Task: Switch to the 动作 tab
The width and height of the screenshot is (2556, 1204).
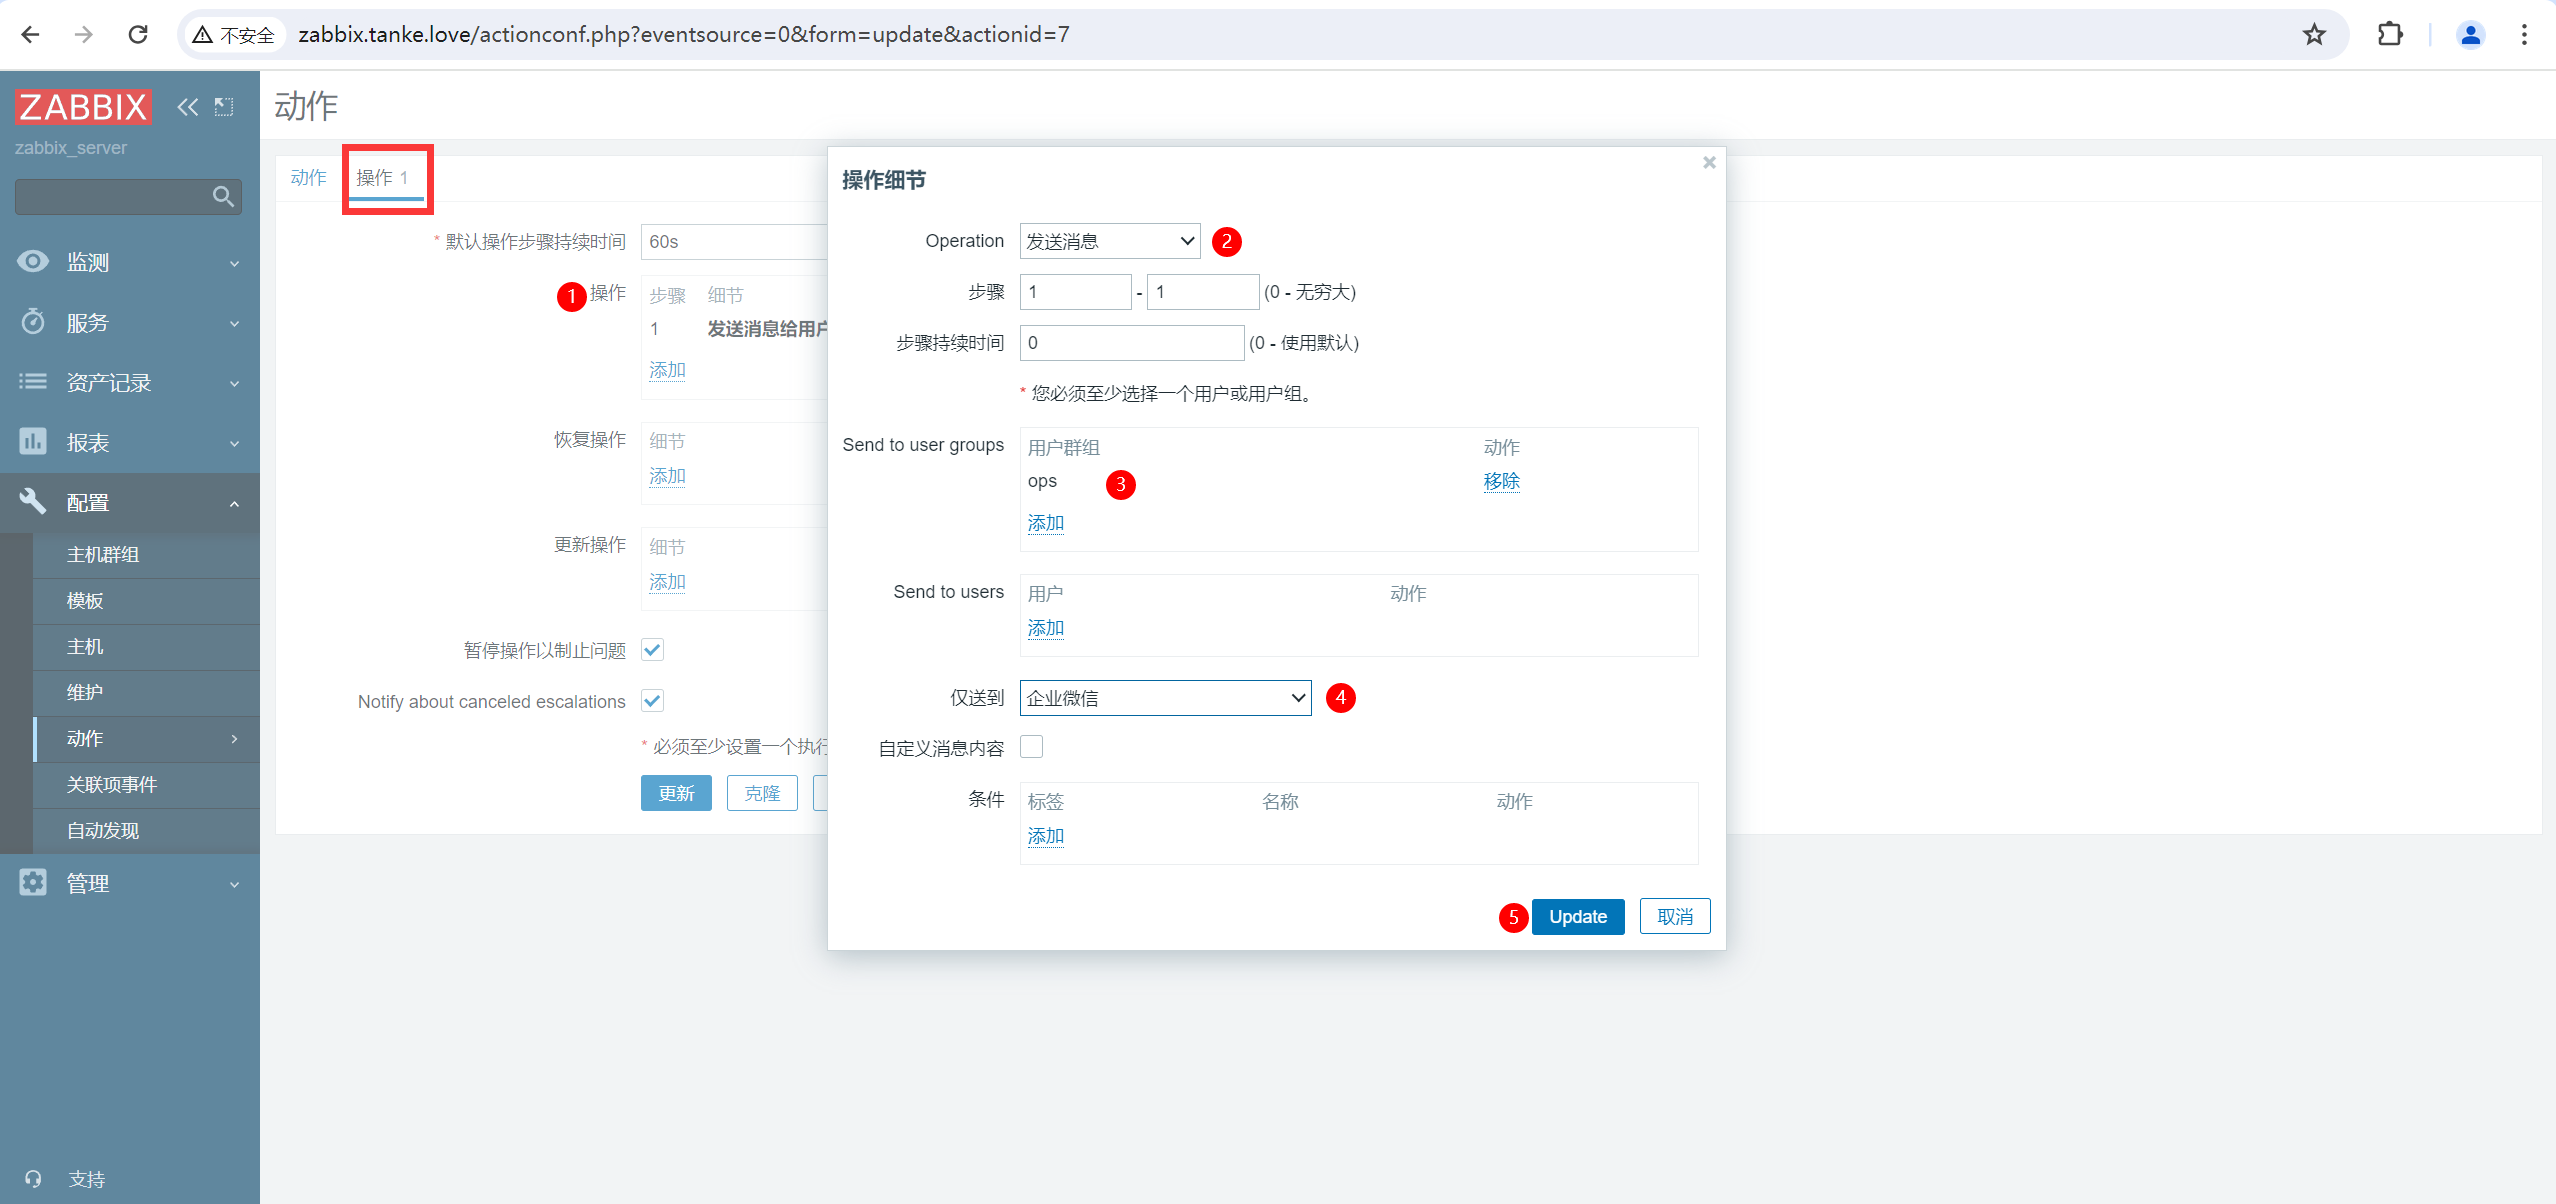Action: coord(308,178)
